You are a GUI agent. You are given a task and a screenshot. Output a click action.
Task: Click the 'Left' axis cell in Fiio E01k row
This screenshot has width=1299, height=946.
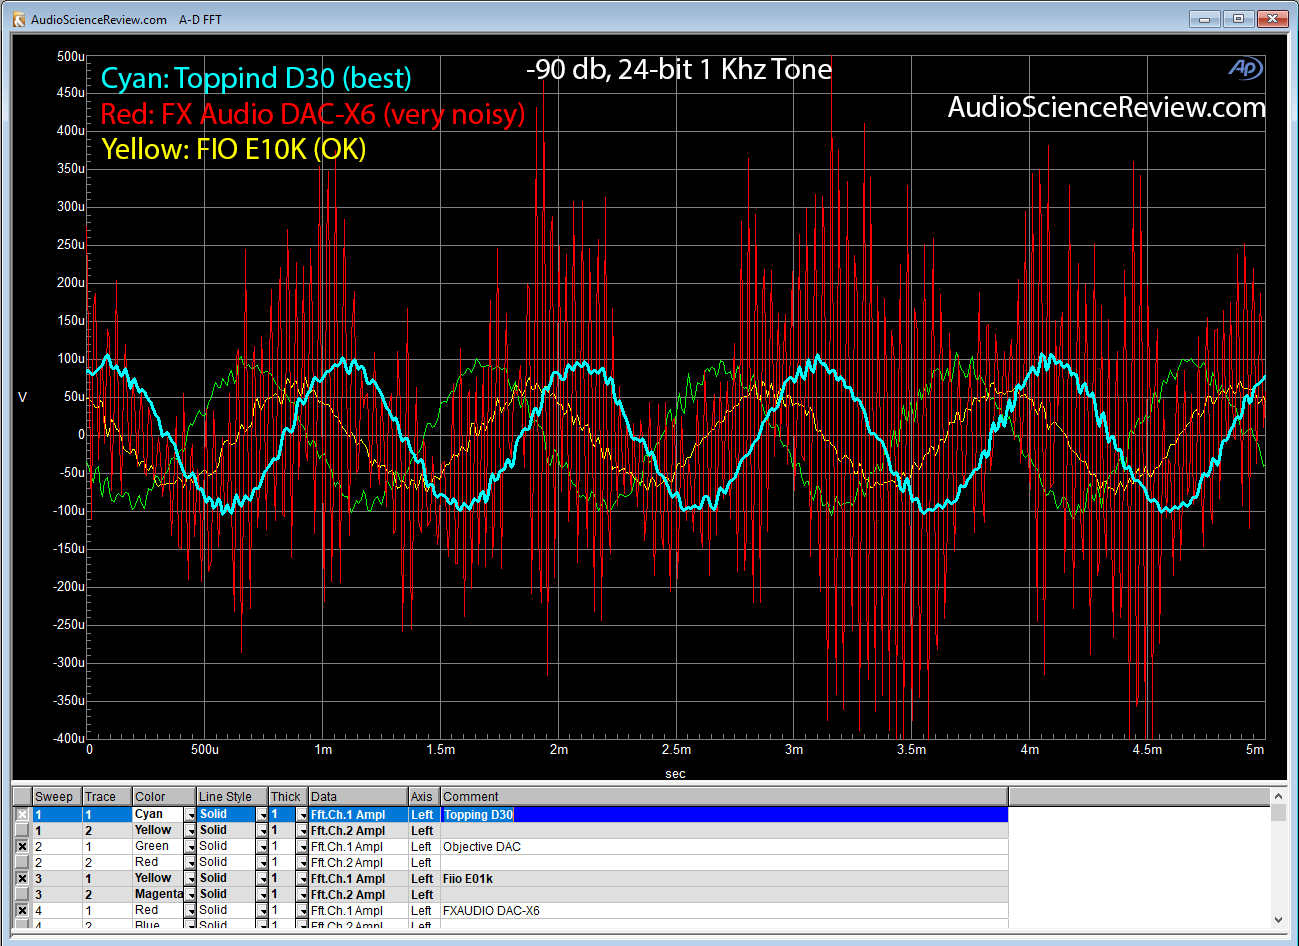pos(422,879)
